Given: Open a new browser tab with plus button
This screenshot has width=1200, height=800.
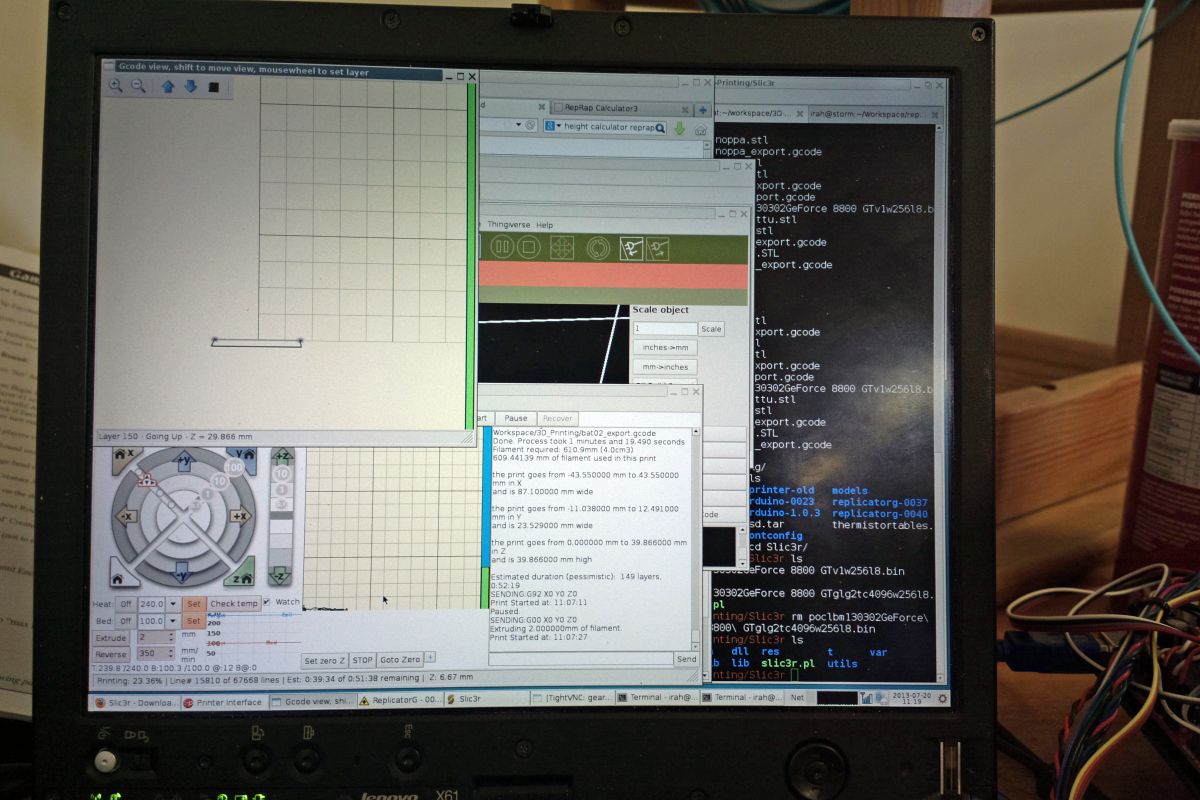Looking at the screenshot, I should coord(702,109).
